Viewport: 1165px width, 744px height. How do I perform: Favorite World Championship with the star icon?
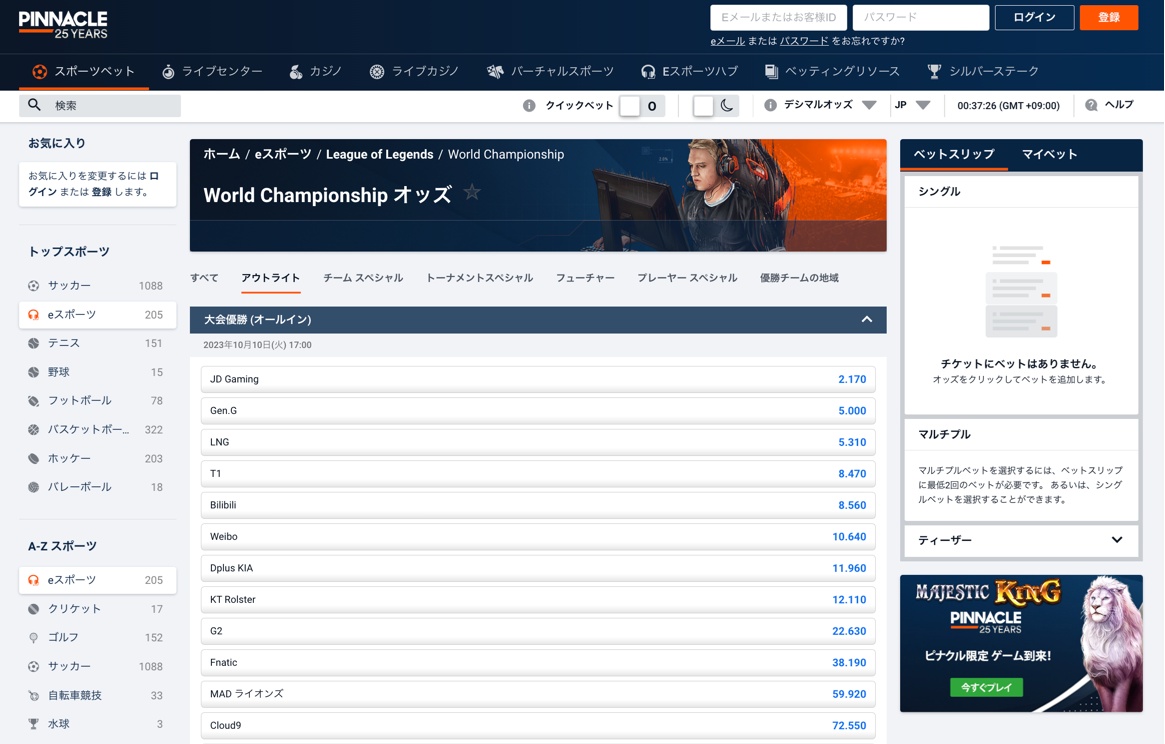472,193
